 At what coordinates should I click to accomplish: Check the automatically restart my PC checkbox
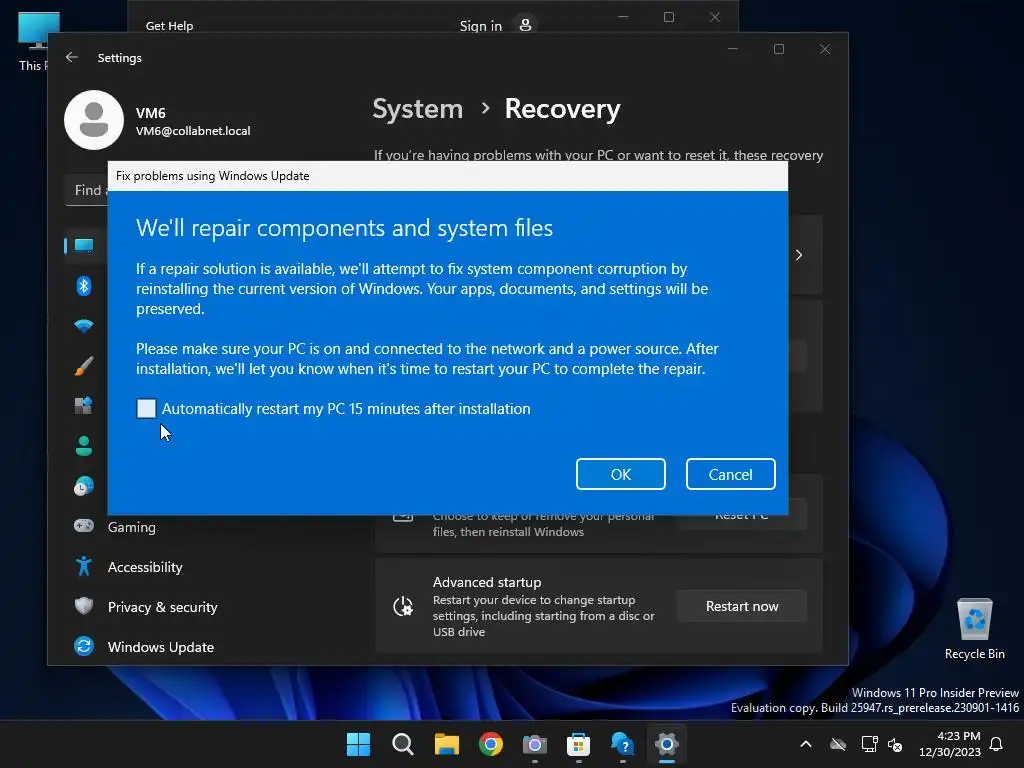coord(146,409)
